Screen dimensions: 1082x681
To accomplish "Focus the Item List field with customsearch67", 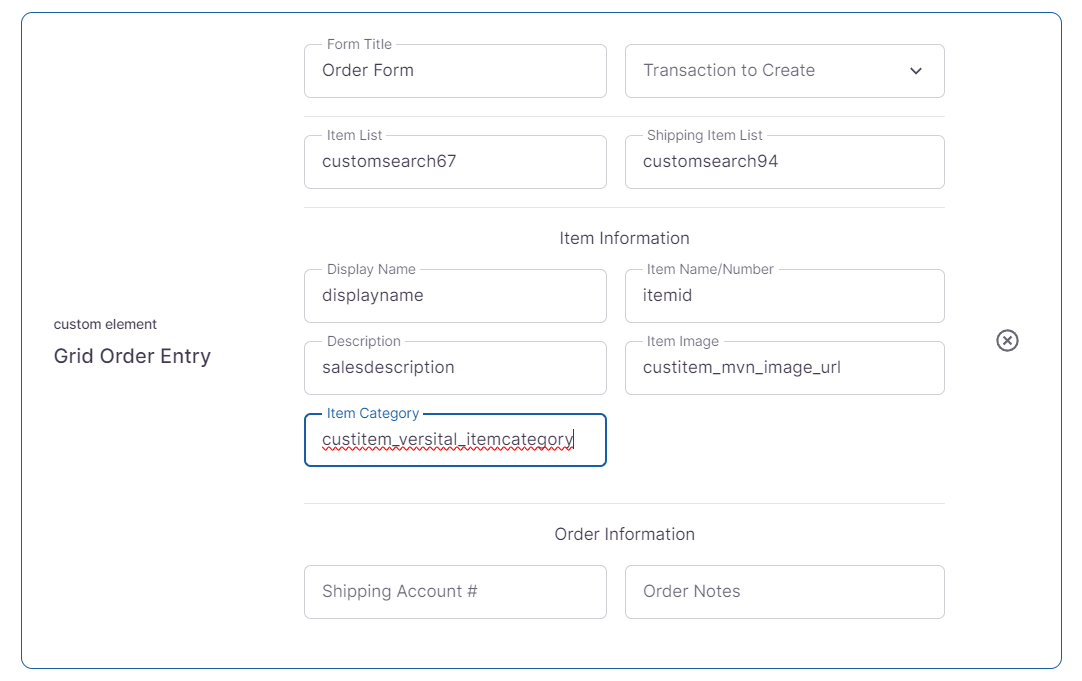I will coord(455,162).
